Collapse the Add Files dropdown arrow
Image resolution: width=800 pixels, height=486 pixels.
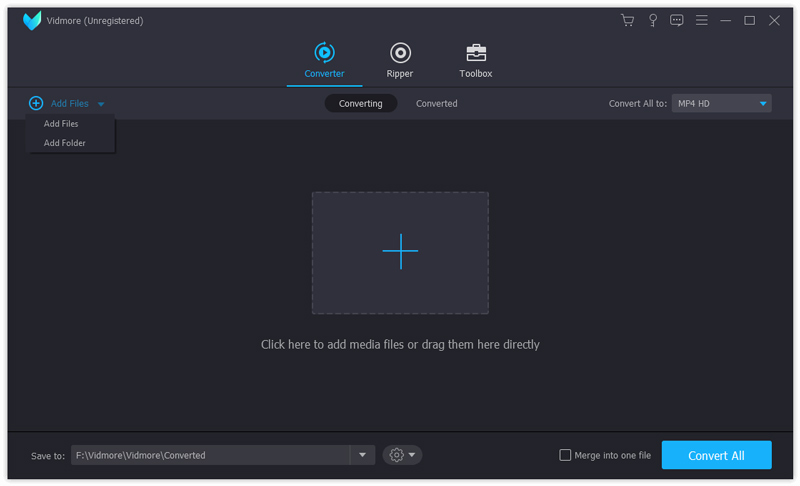(x=101, y=104)
